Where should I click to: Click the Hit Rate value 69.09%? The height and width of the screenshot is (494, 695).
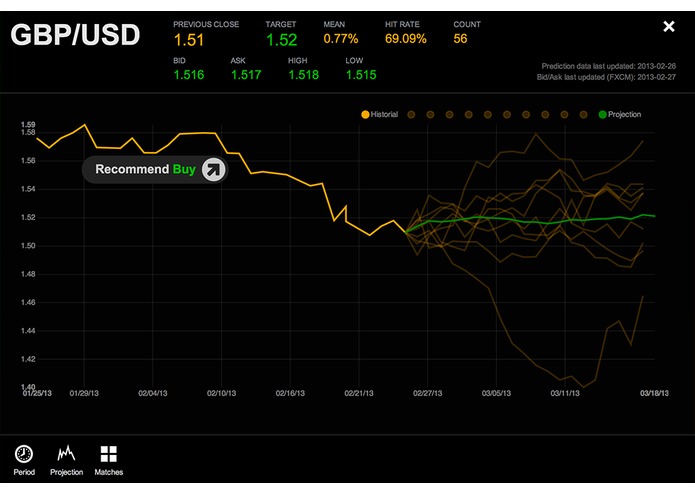click(x=406, y=39)
